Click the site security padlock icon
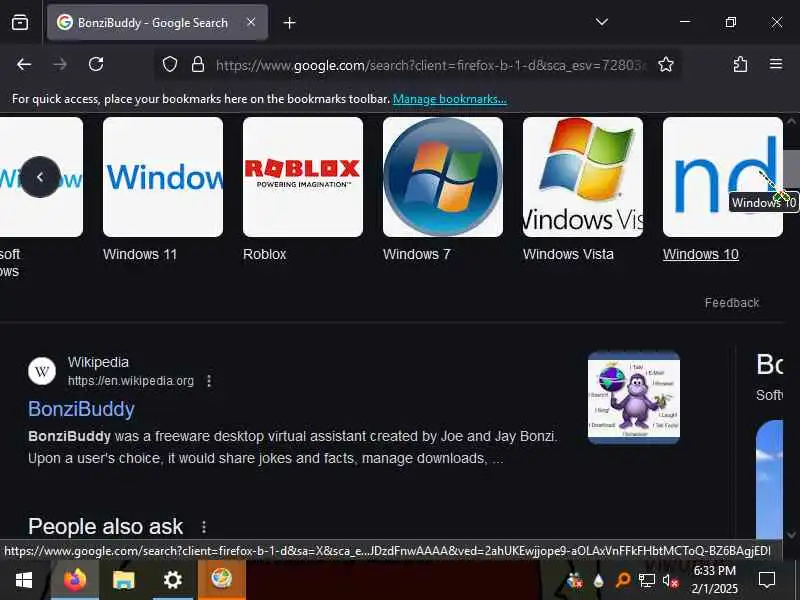Image resolution: width=800 pixels, height=600 pixels. click(198, 64)
